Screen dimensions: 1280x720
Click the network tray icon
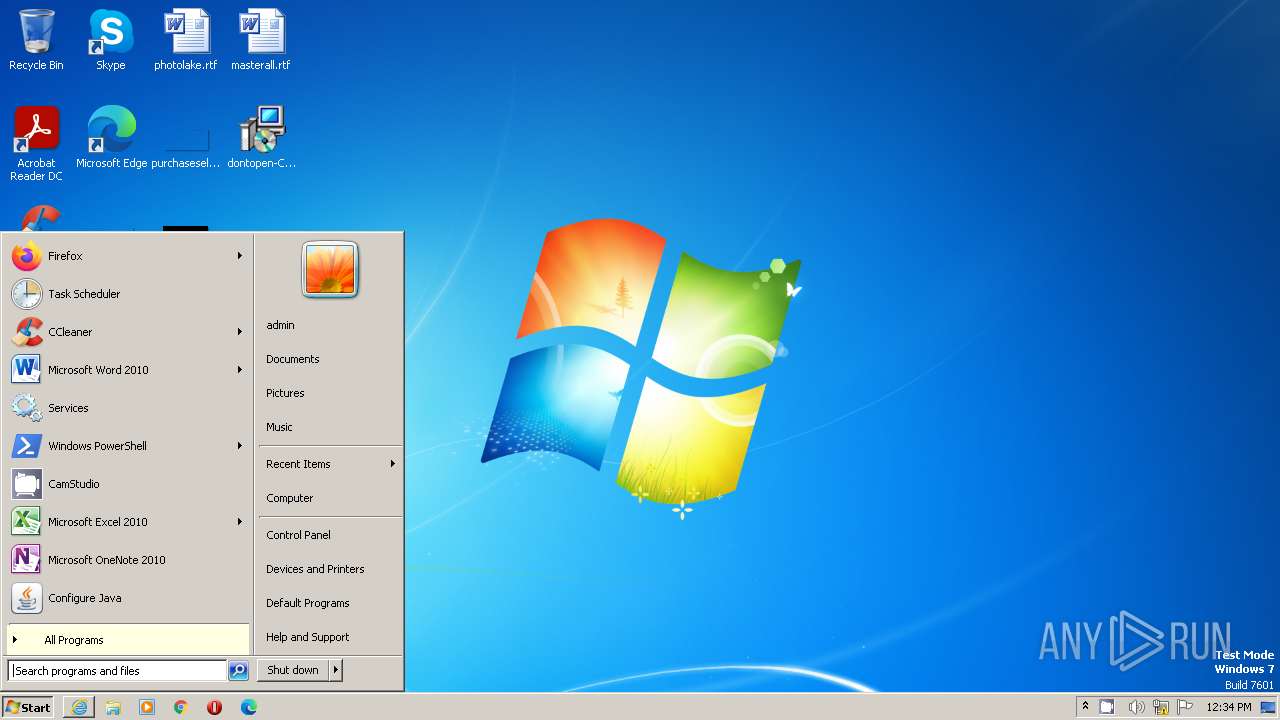pos(1161,707)
